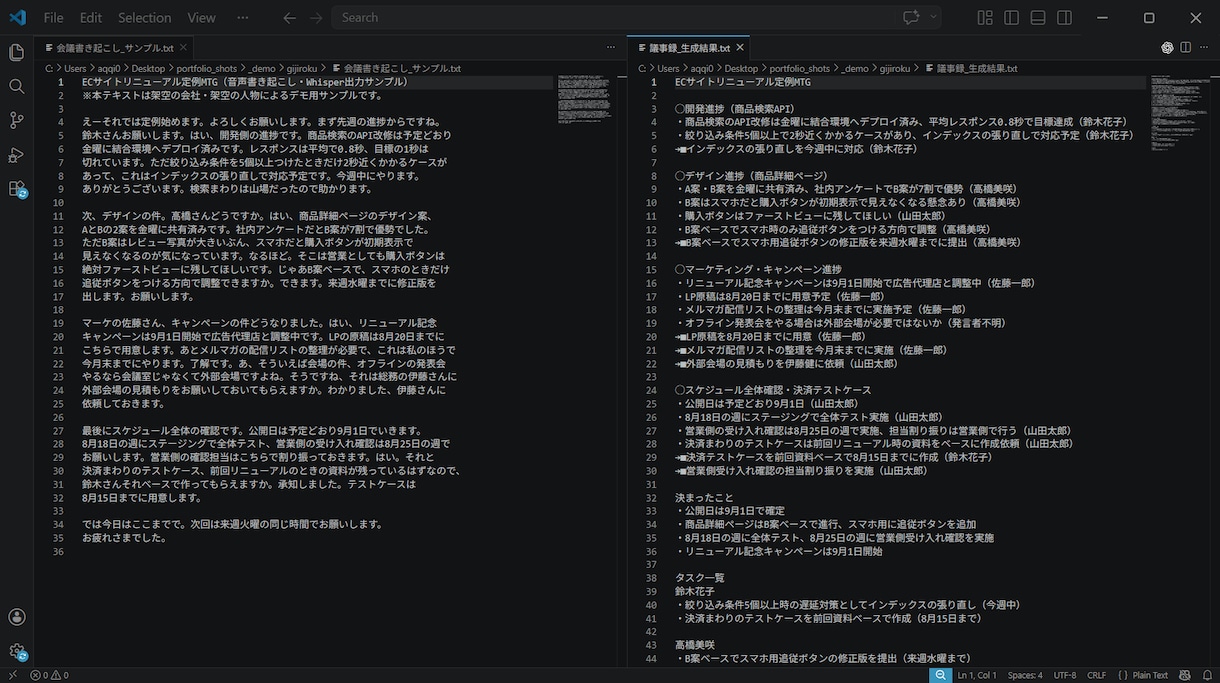The image size is (1220, 683).
Task: Open the Customize Layout icon
Action: pos(985,17)
